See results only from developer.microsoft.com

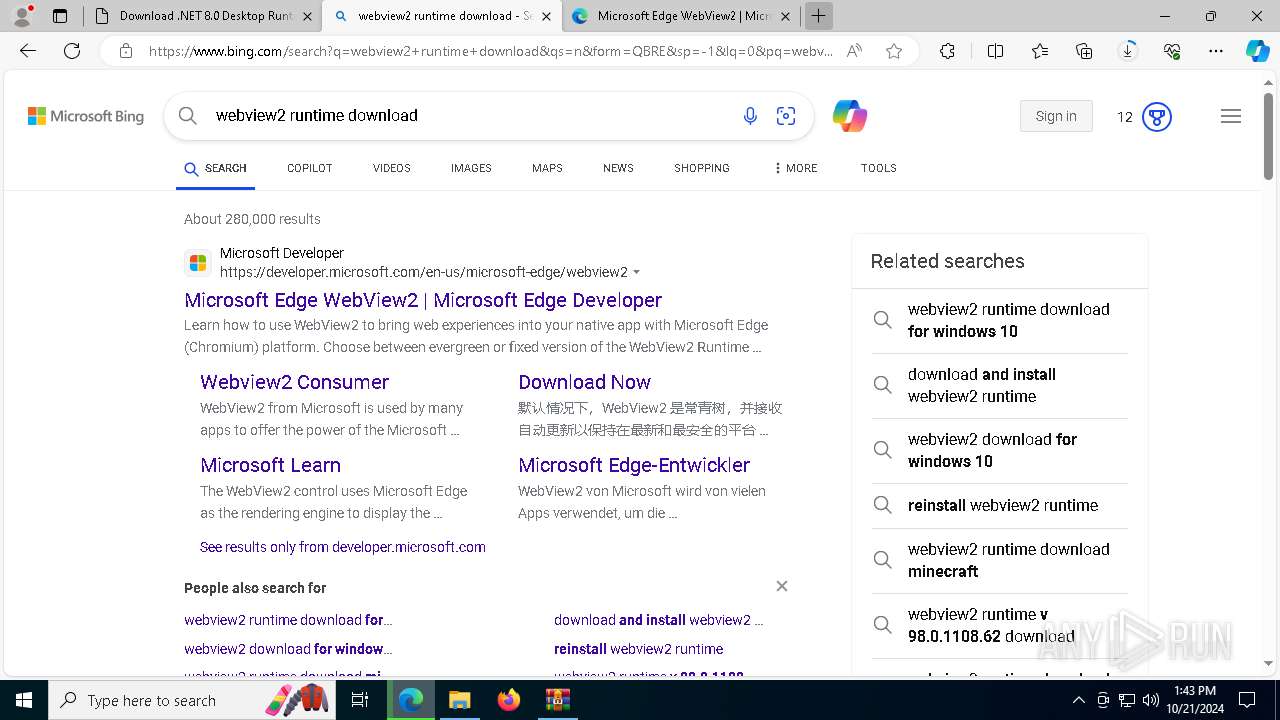(343, 547)
